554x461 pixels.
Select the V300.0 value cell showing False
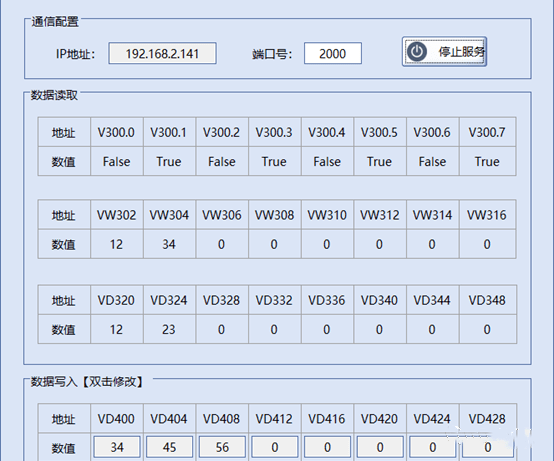(x=117, y=161)
